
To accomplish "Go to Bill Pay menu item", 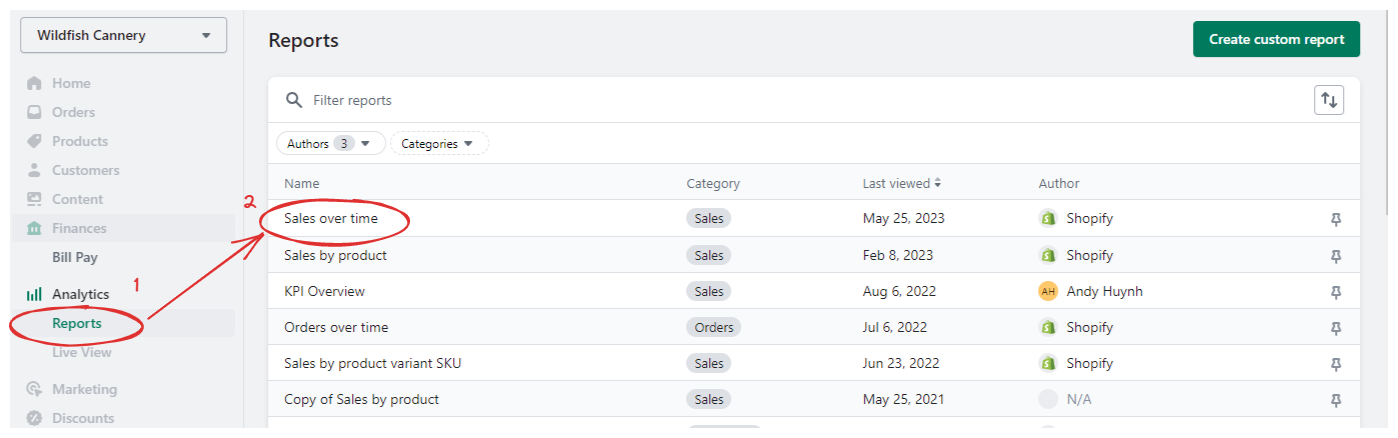I will point(75,258).
